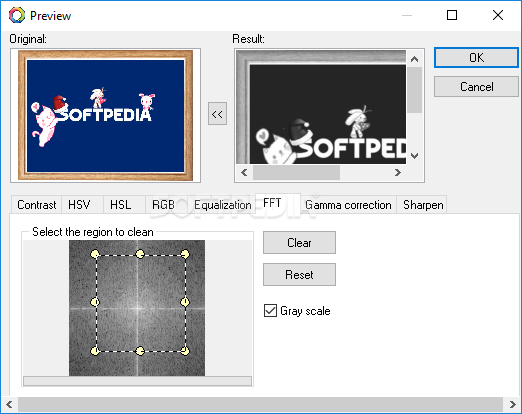Click Result preview scroll right arrow
This screenshot has height=414, width=522.
coord(397,172)
